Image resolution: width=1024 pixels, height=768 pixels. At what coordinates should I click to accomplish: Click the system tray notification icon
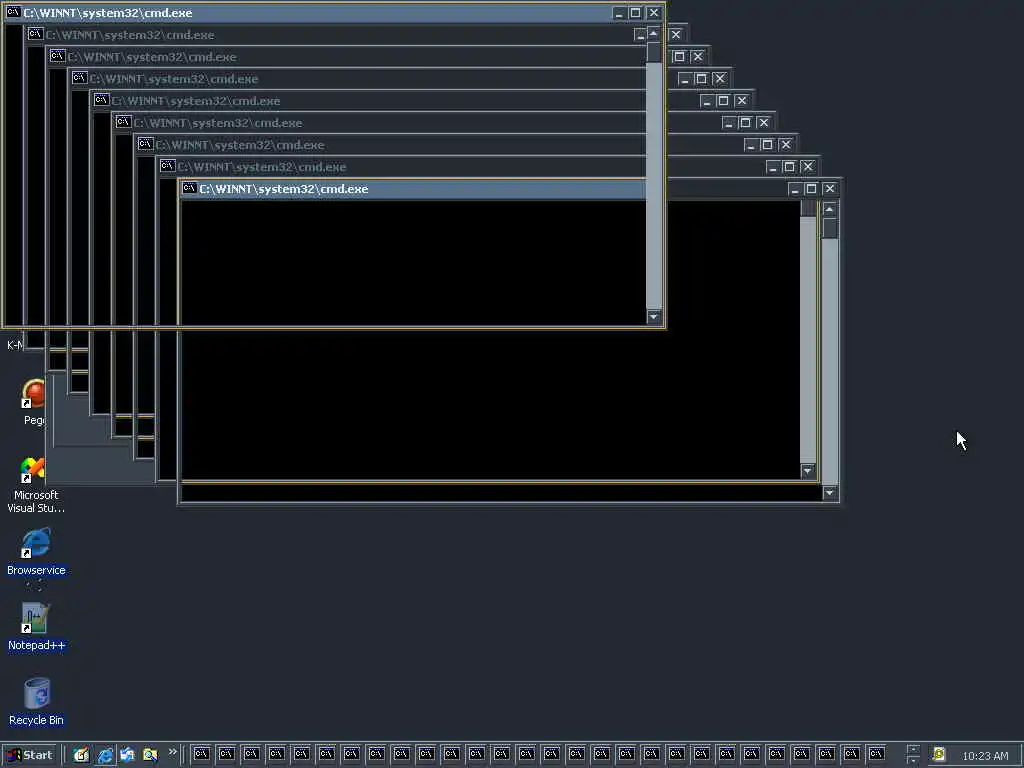[x=939, y=754]
